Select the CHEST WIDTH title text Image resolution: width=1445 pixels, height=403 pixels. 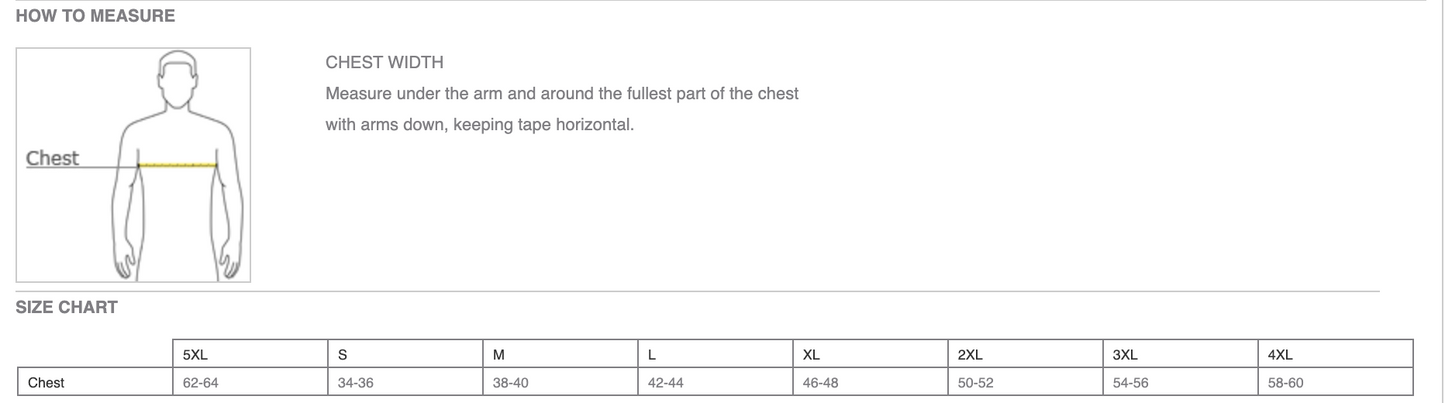point(384,63)
